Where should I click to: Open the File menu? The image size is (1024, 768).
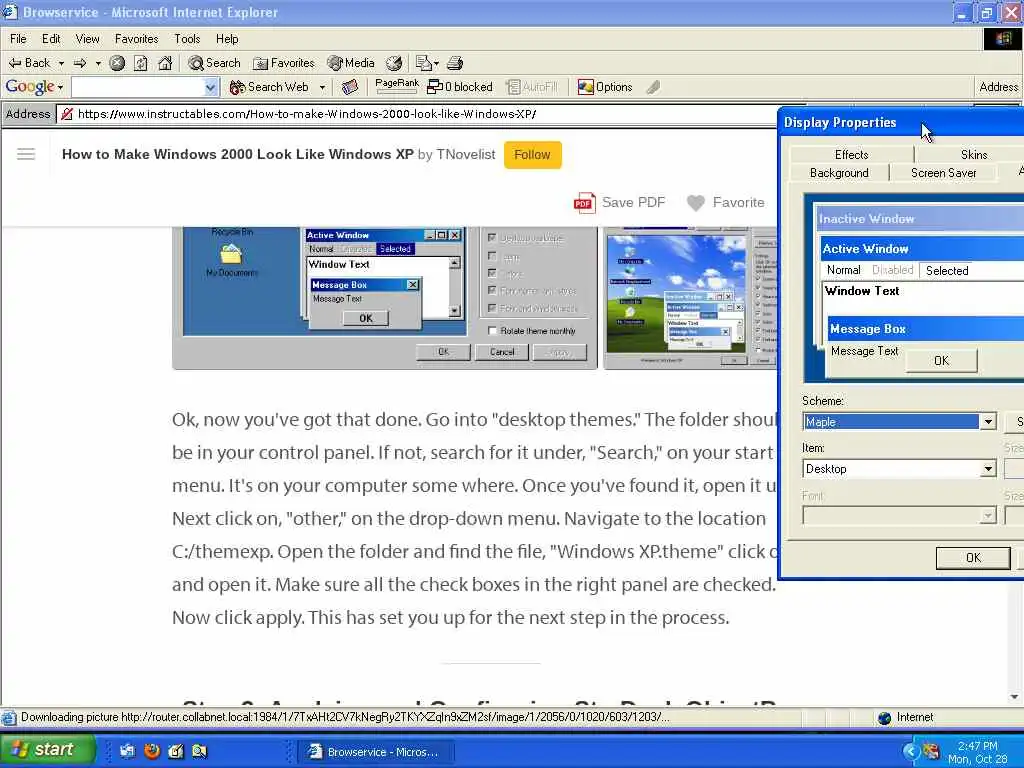tap(18, 39)
